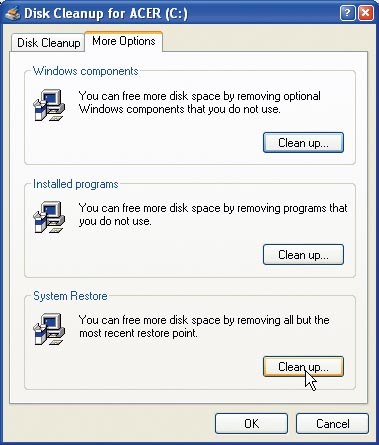The width and height of the screenshot is (379, 445).
Task: Click the Windows components computer icon
Action: coord(49,105)
